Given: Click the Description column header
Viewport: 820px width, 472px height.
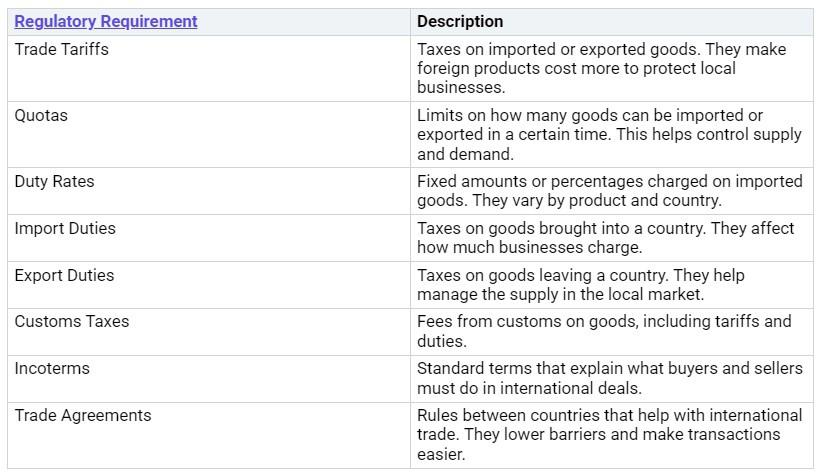Looking at the screenshot, I should click(460, 21).
